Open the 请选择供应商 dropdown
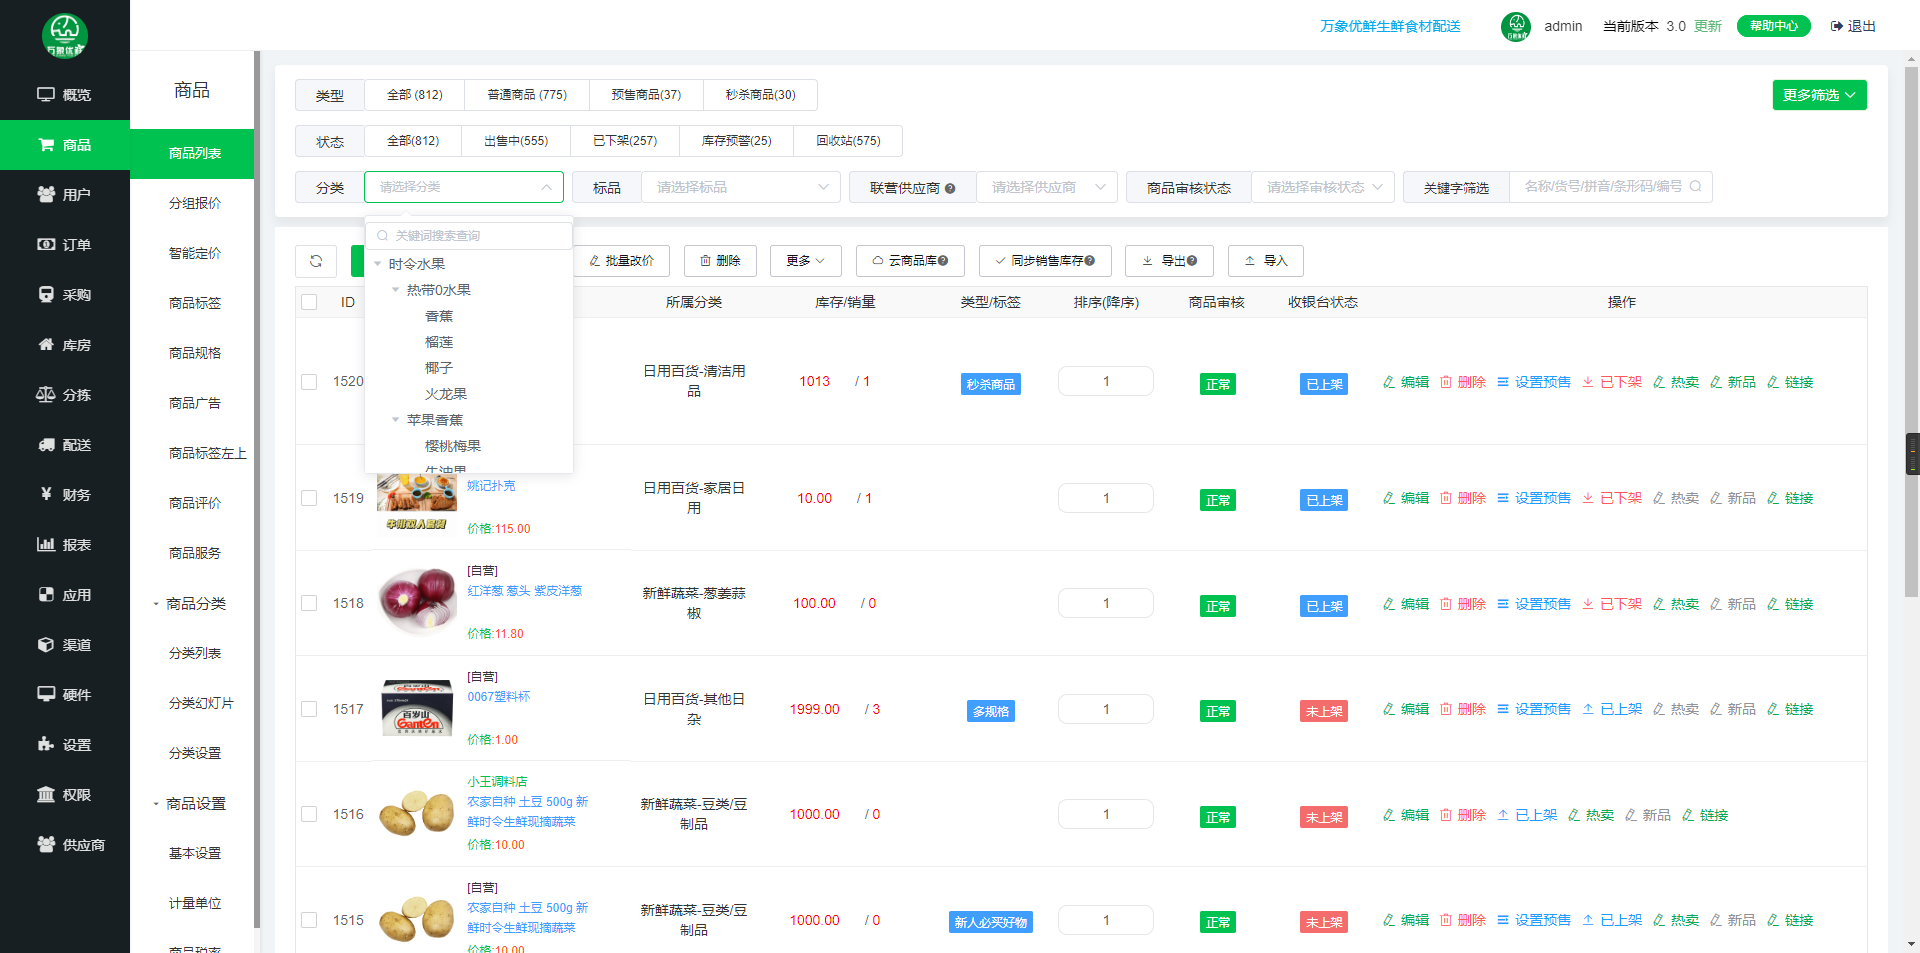 [x=1046, y=187]
